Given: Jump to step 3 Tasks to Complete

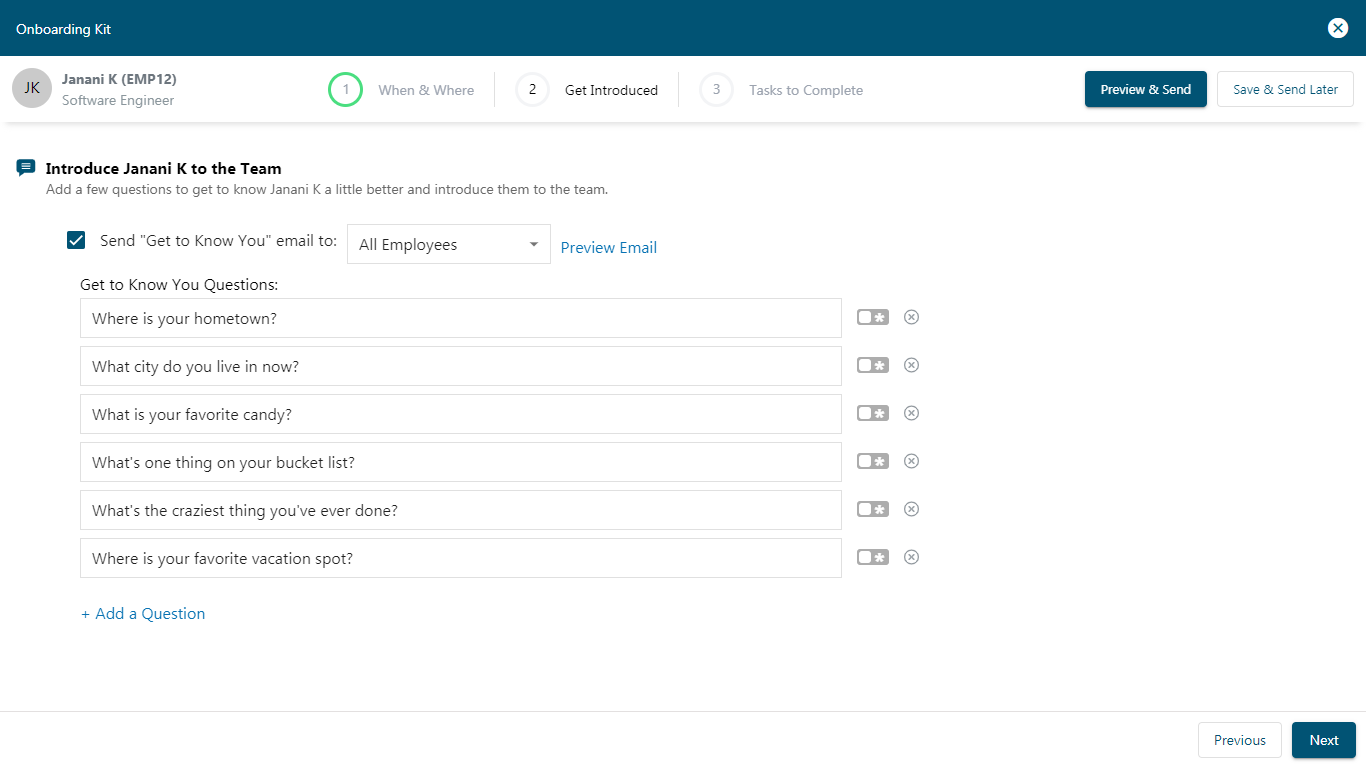Looking at the screenshot, I should tap(782, 90).
